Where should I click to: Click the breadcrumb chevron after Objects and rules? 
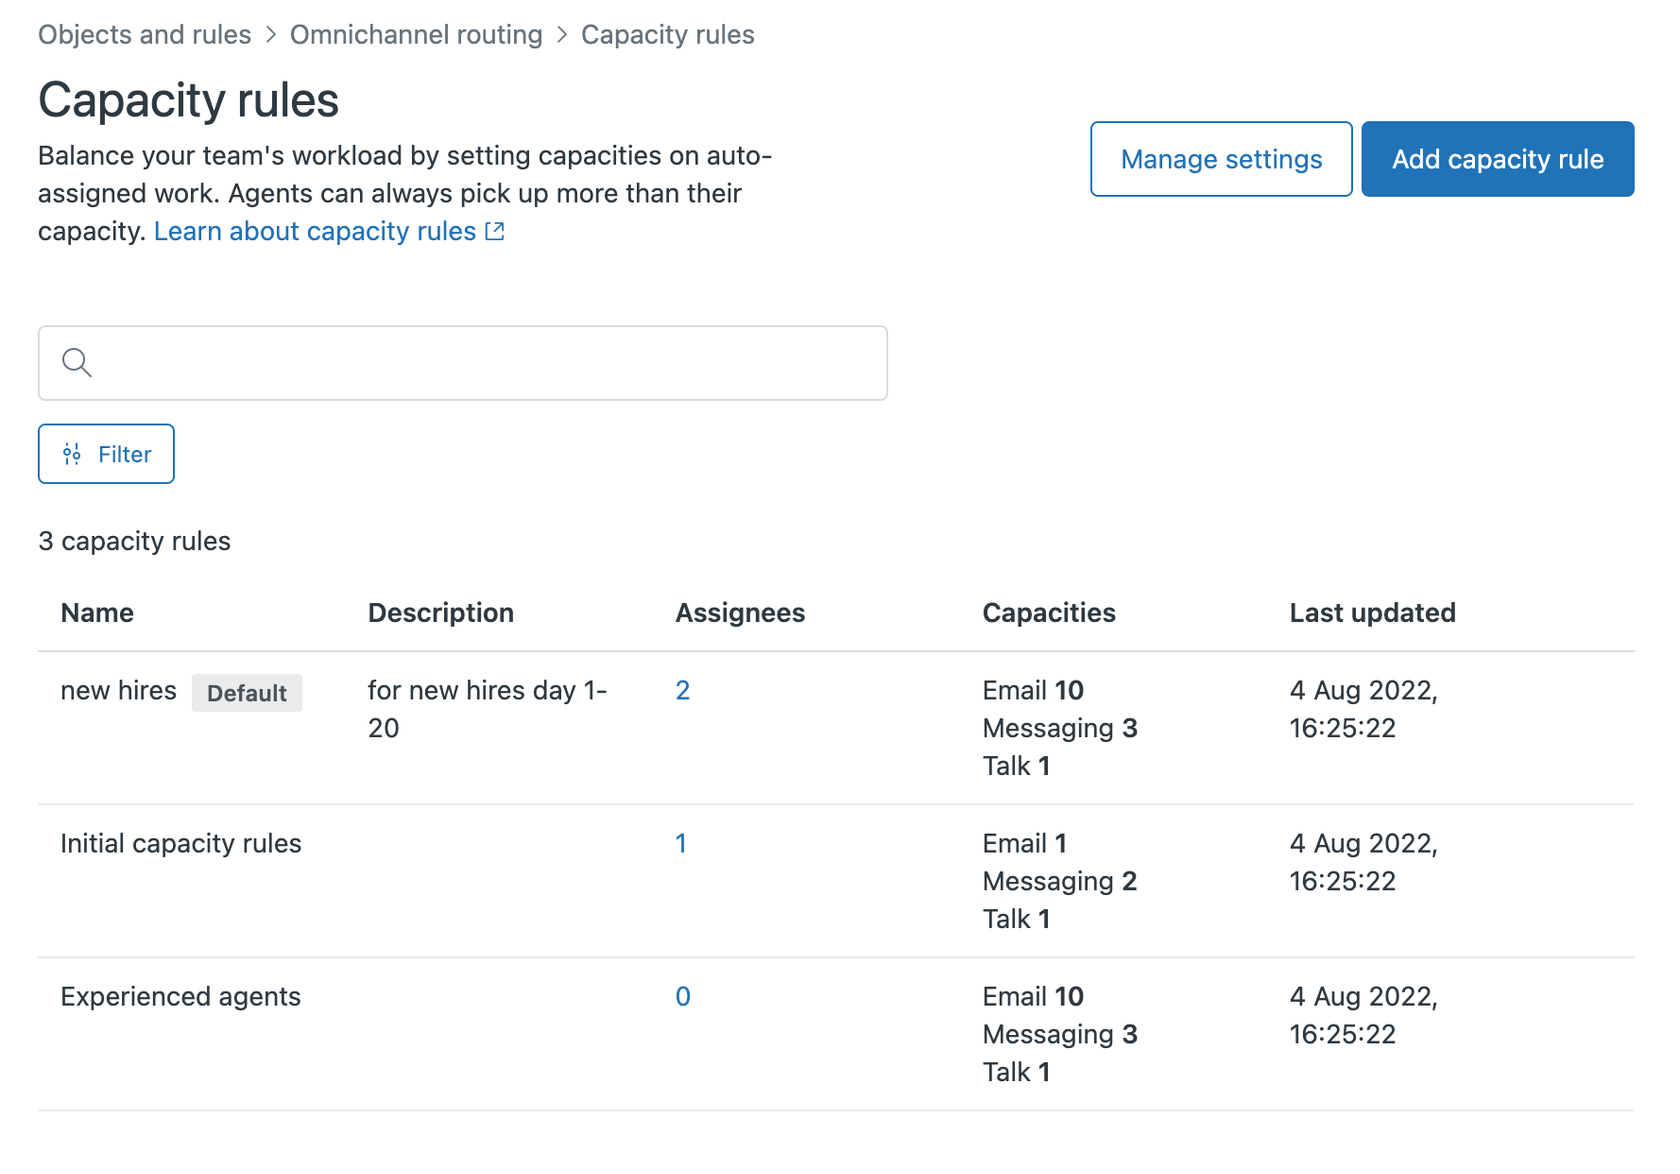click(x=269, y=34)
